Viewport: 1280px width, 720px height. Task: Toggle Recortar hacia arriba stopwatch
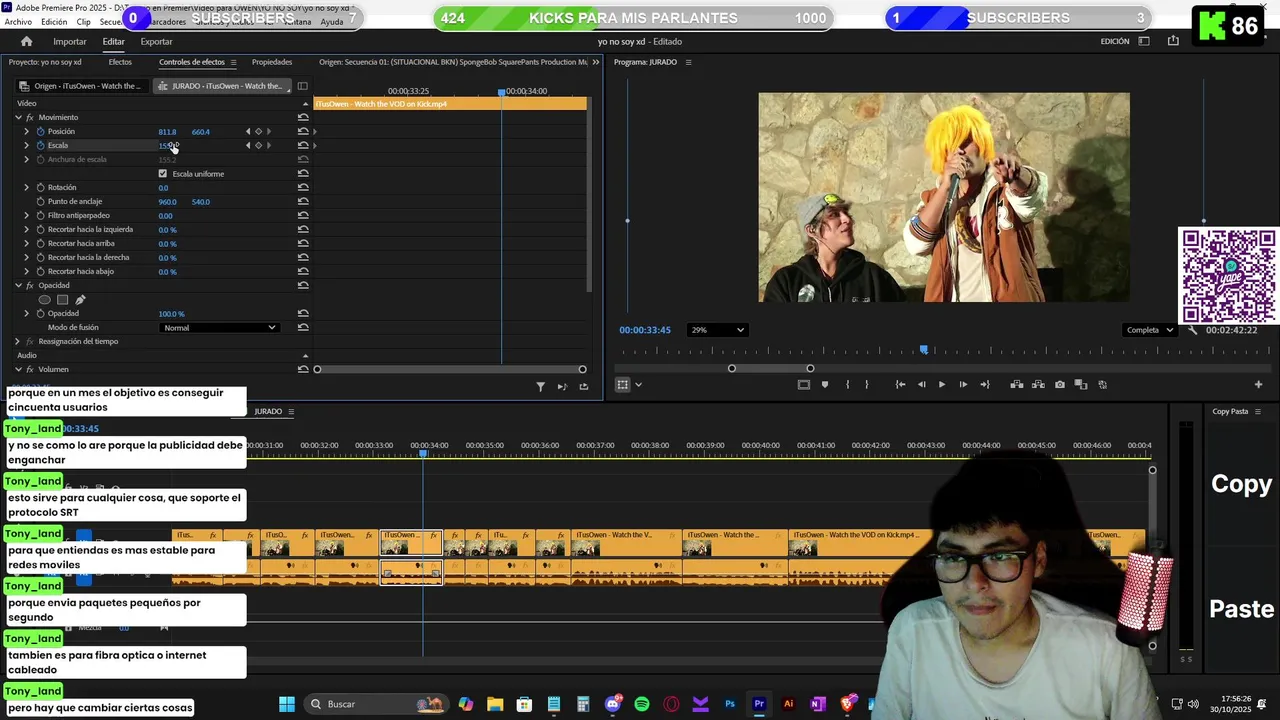(41, 243)
